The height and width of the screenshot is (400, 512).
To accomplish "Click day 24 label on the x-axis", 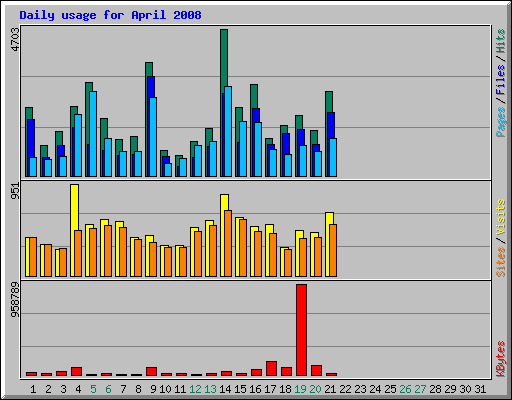I will click(x=375, y=389).
